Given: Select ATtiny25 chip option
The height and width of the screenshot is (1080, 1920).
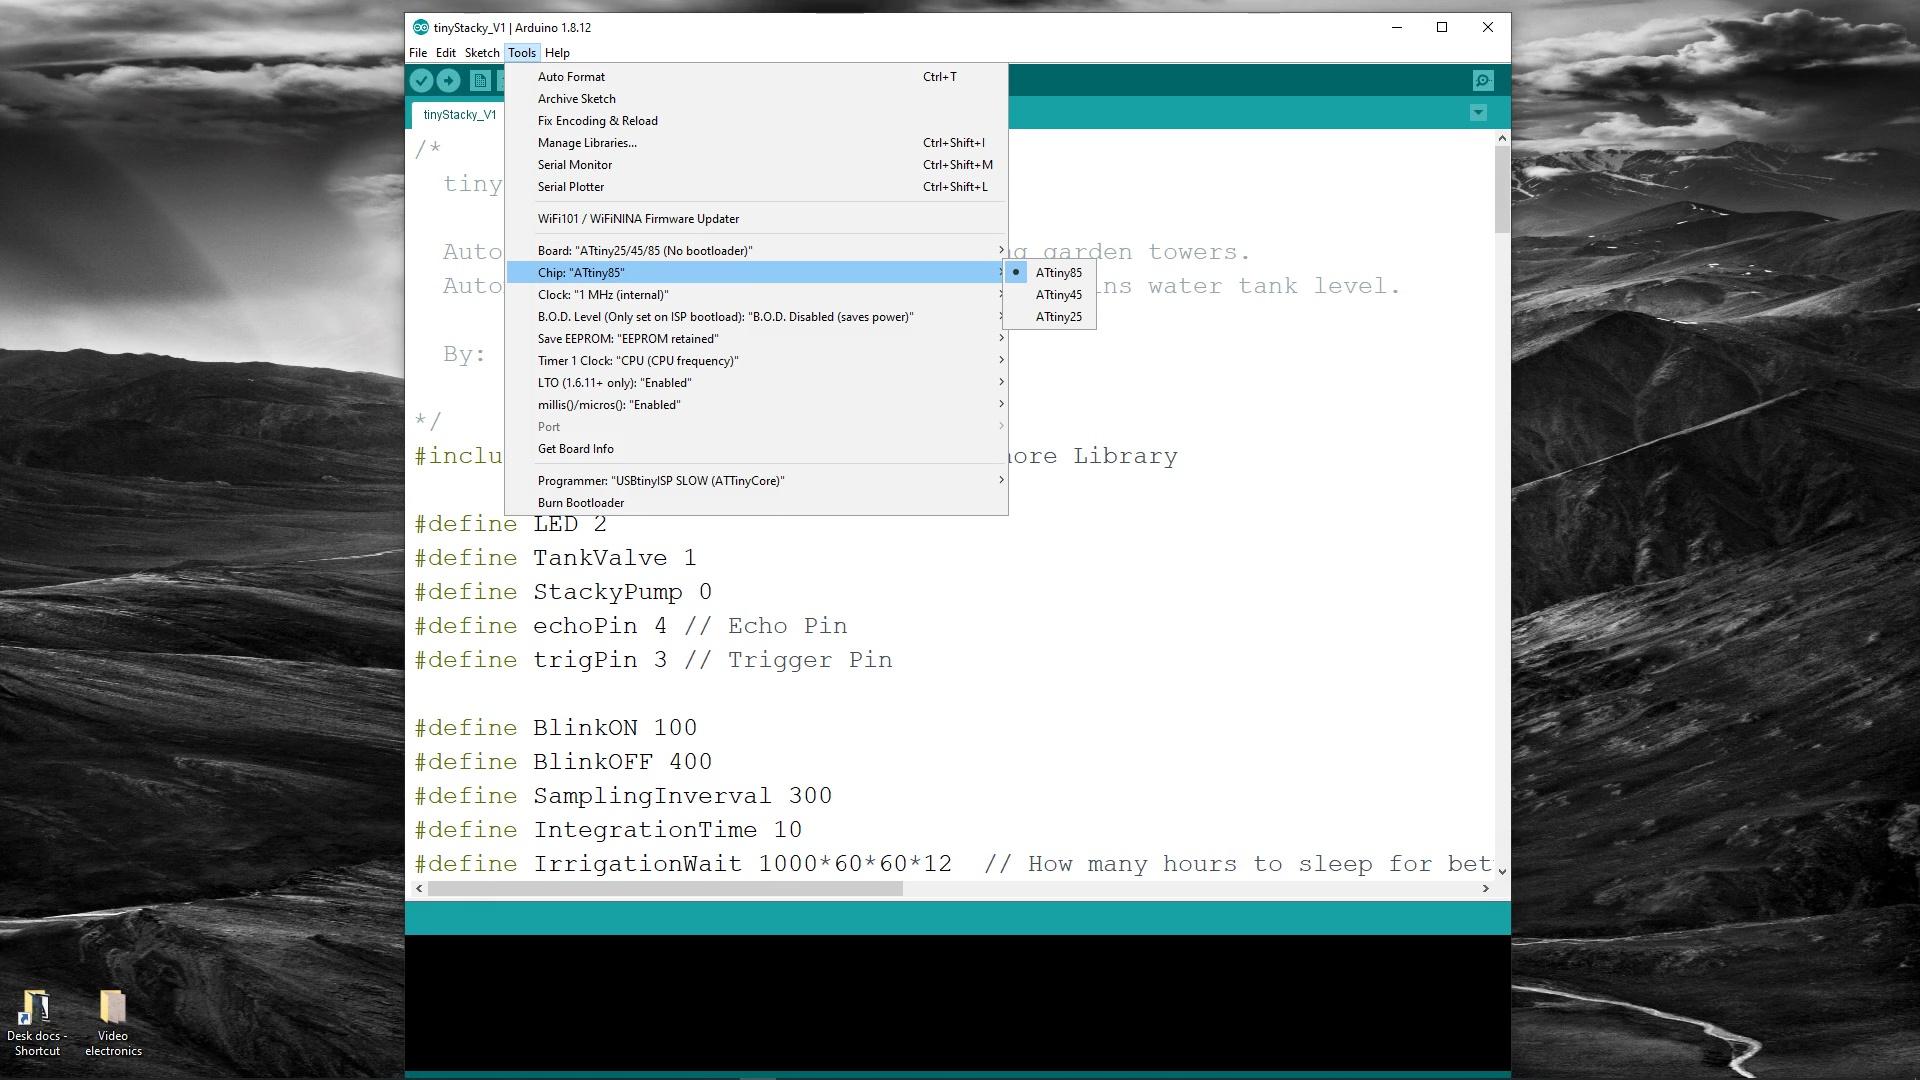Looking at the screenshot, I should pos(1058,317).
